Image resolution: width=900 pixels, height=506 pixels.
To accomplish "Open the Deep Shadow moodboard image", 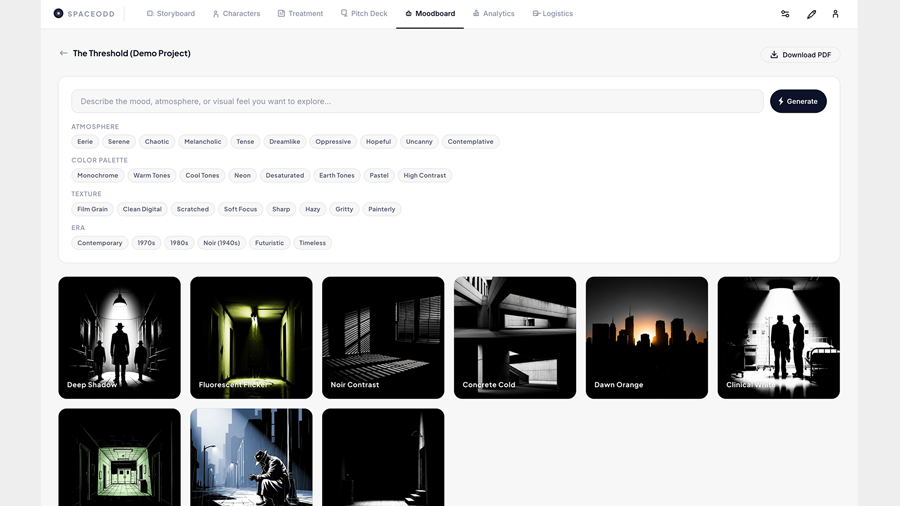I will 119,337.
